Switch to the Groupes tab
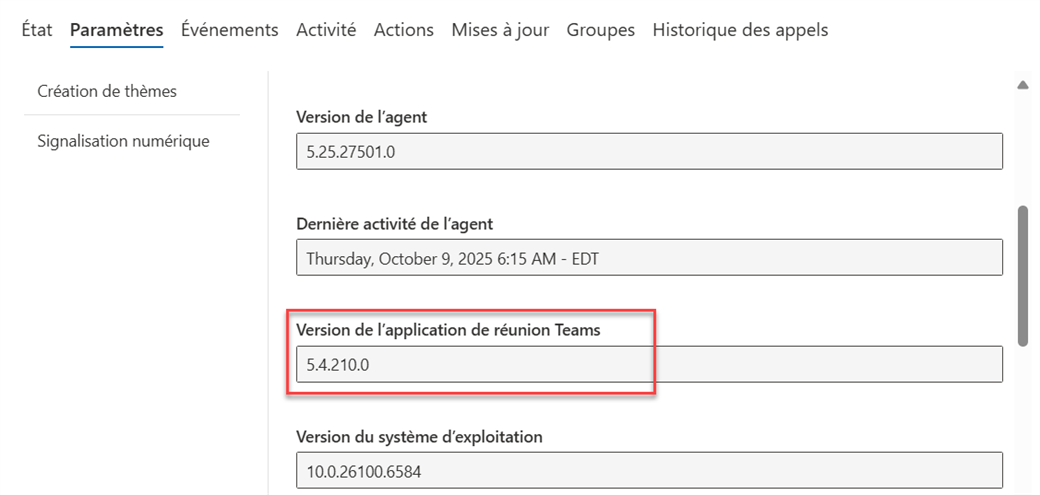 point(600,30)
